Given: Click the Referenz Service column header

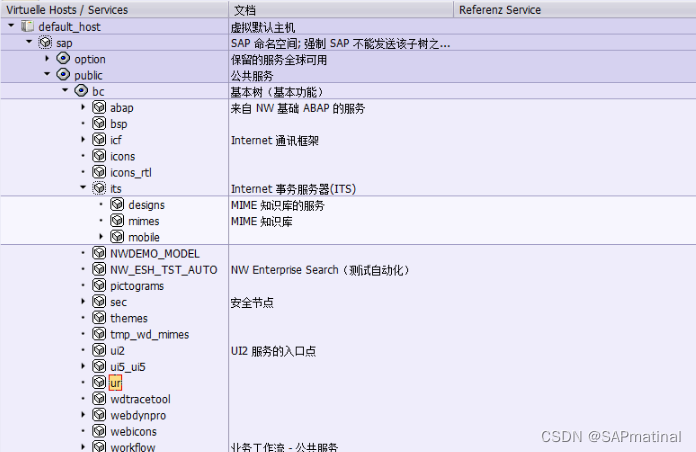Looking at the screenshot, I should click(x=575, y=9).
